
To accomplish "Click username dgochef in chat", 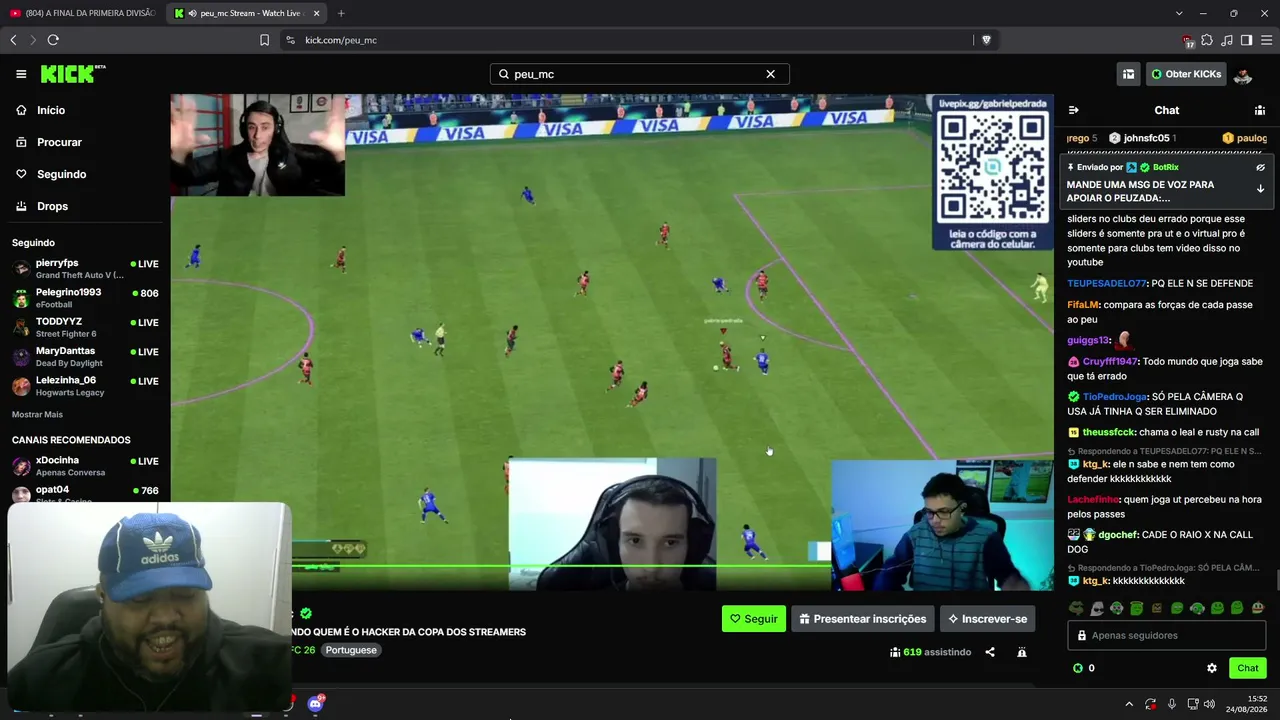I will coord(1118,535).
